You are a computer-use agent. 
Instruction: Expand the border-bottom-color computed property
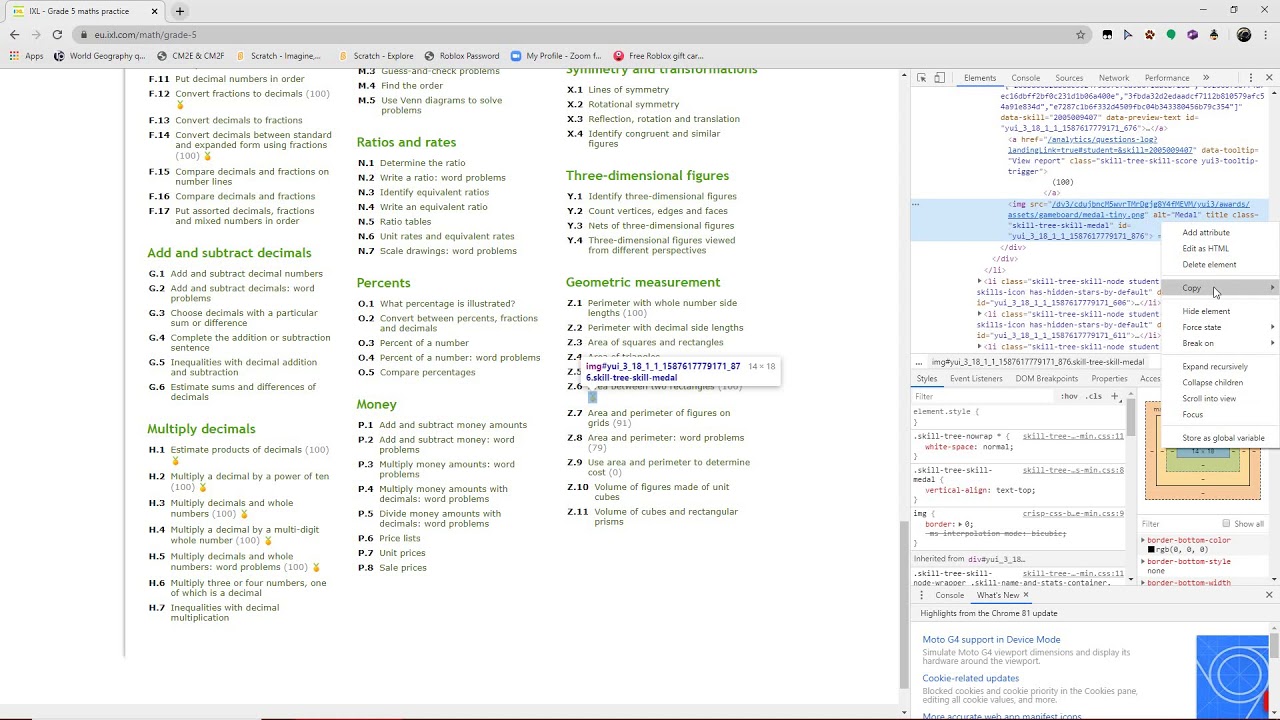(x=1144, y=540)
